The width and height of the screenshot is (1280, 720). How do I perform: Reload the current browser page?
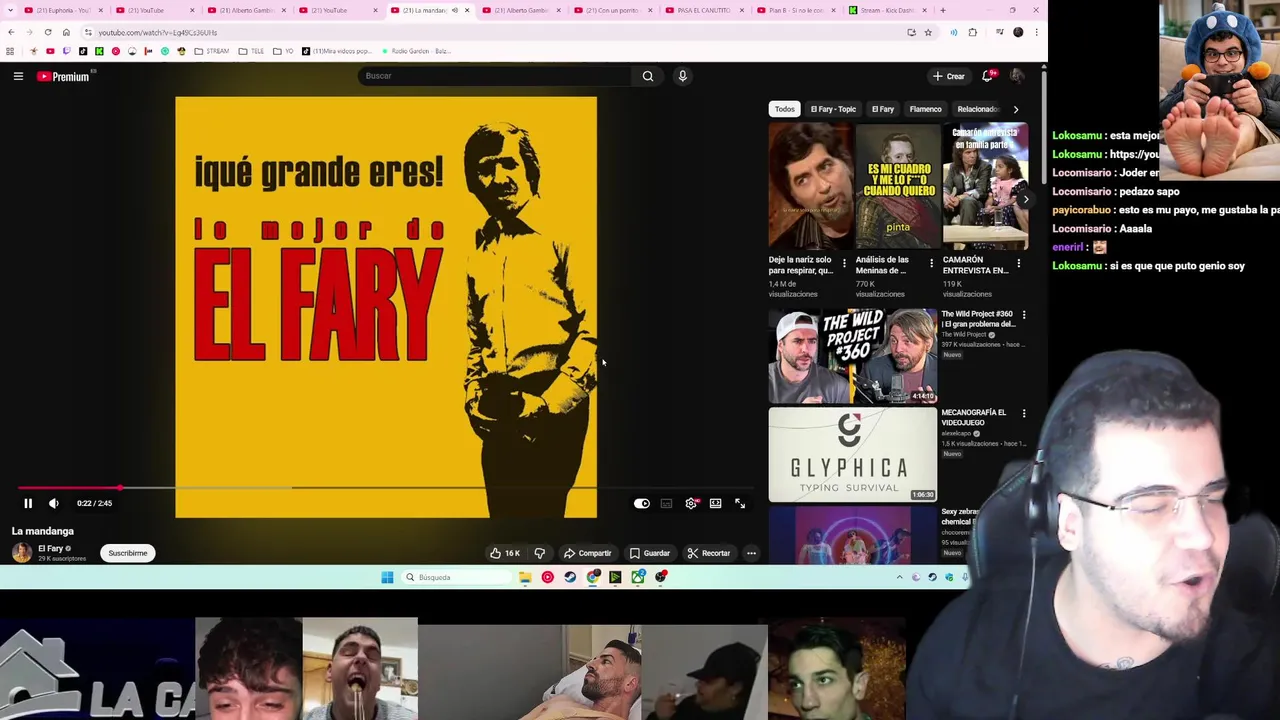coord(48,32)
